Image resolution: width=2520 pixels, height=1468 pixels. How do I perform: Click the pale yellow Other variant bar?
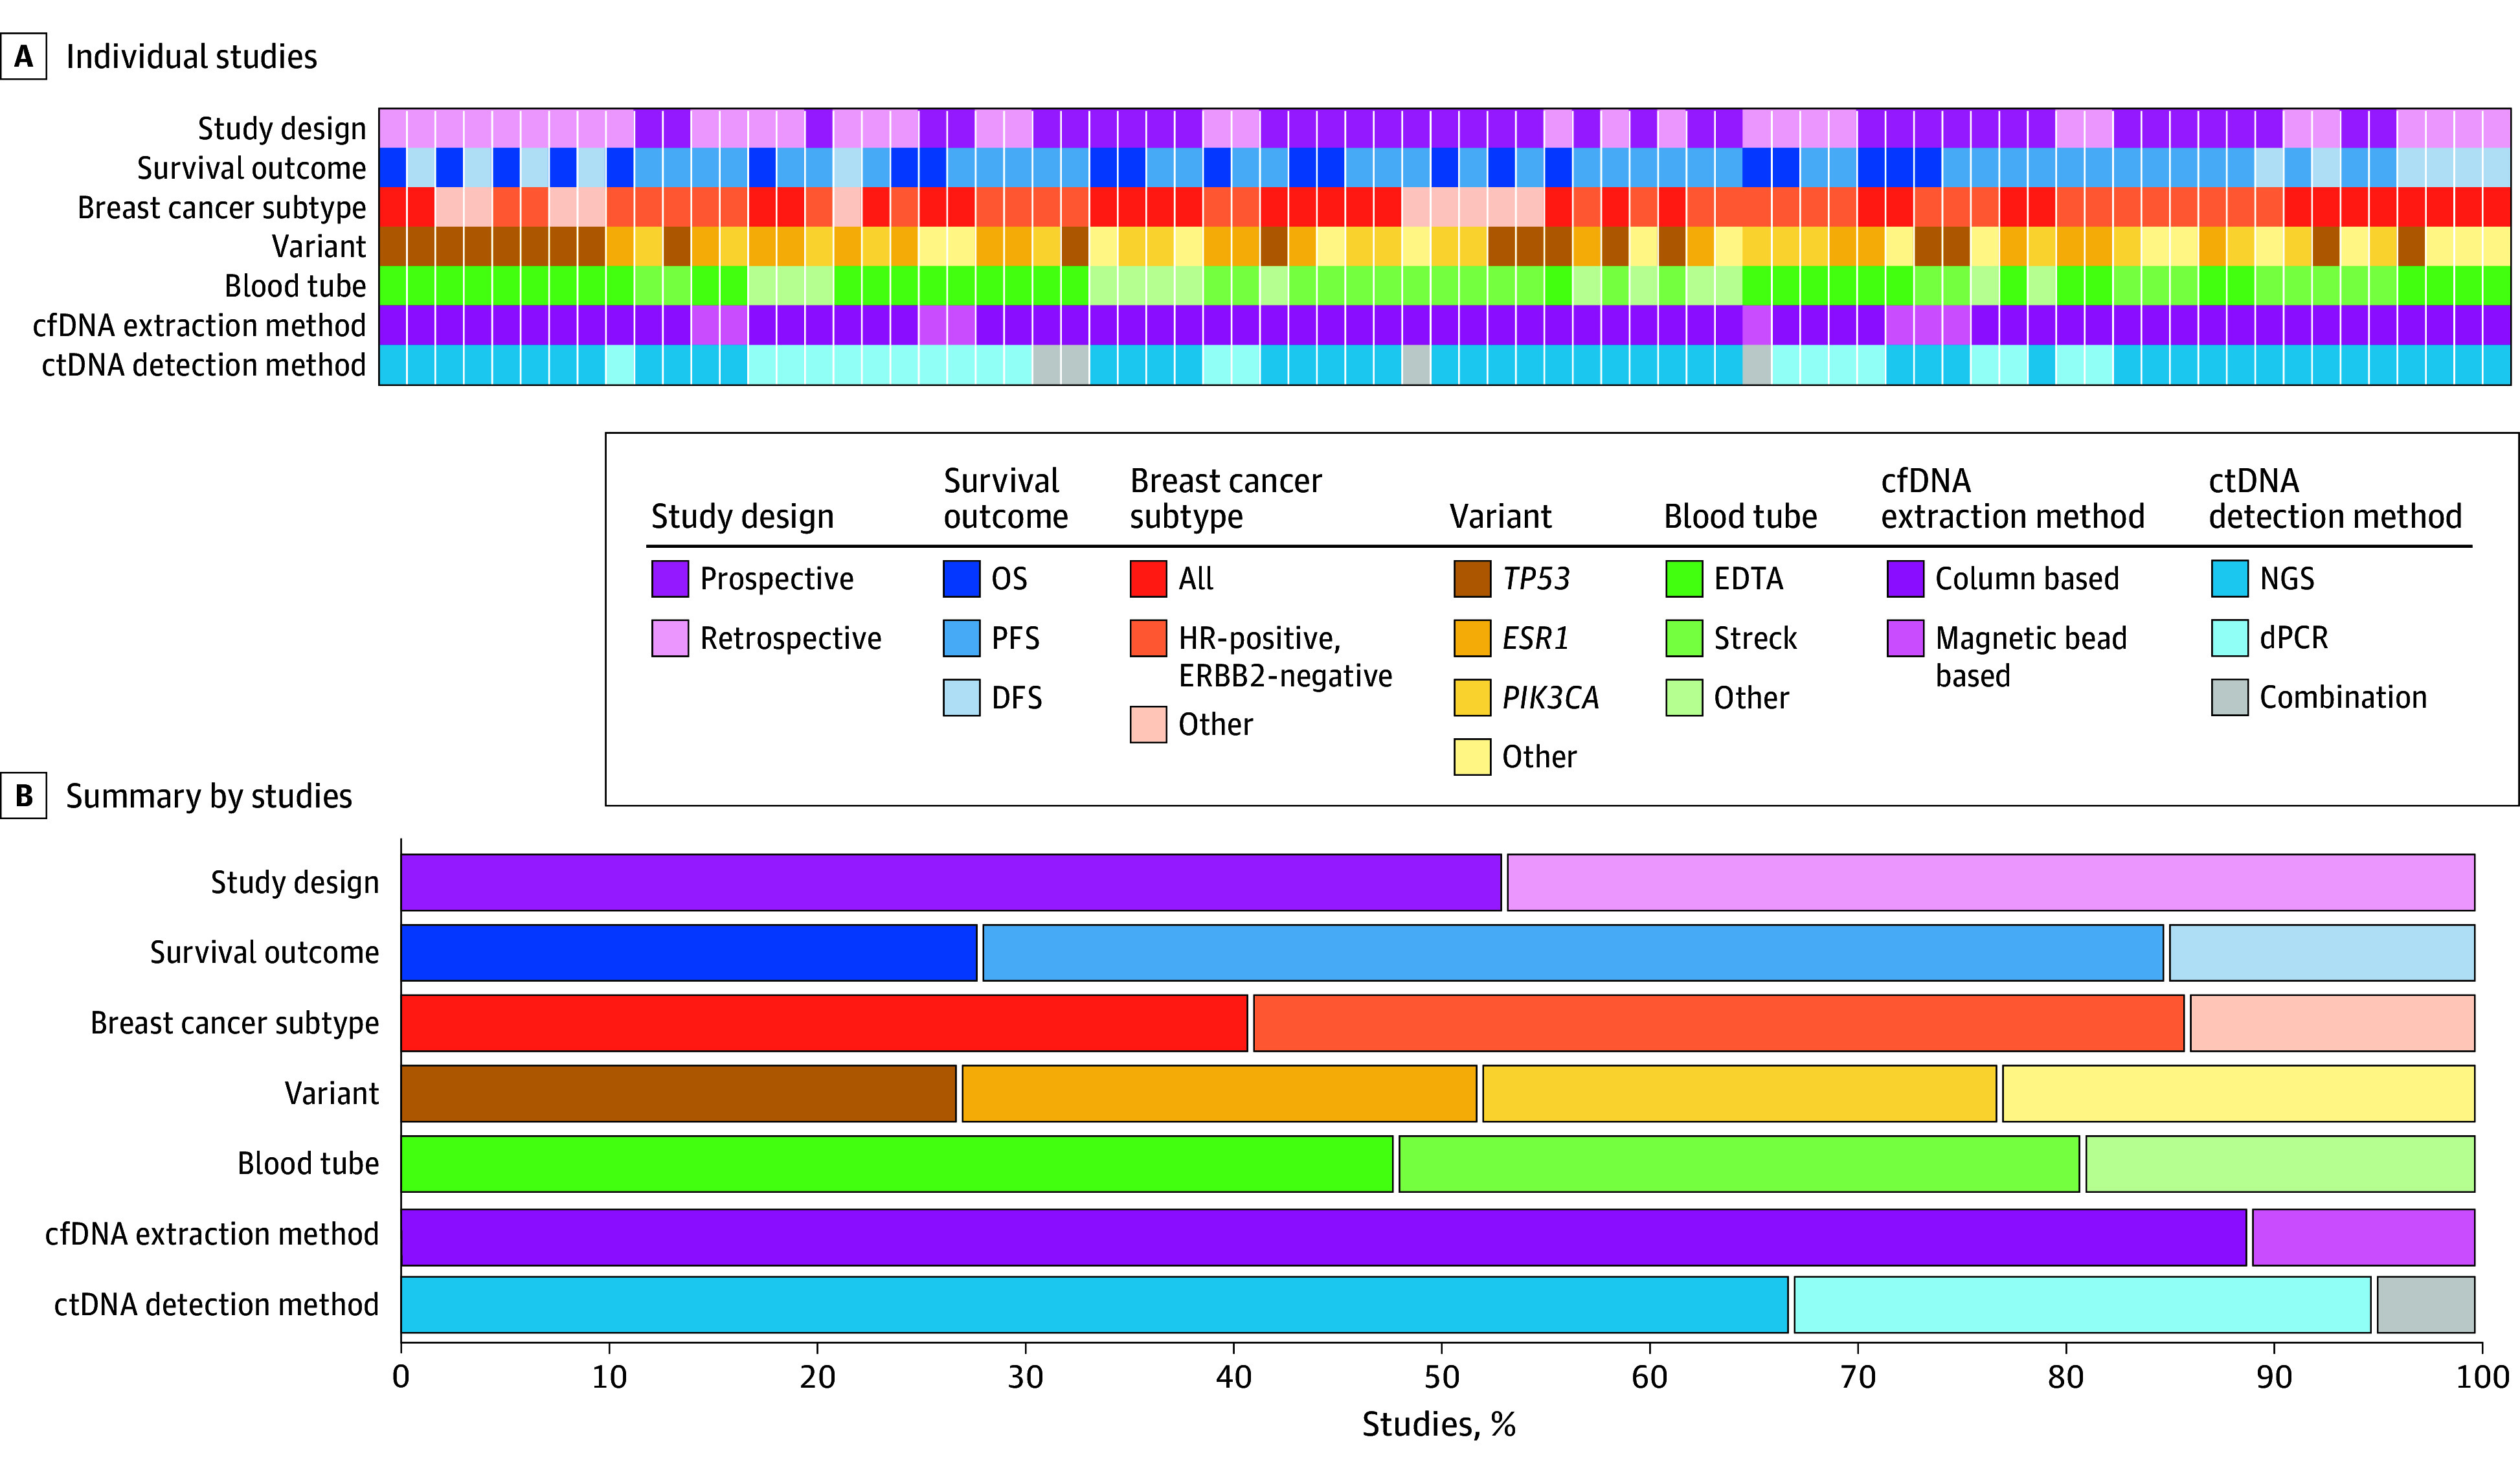point(2239,1093)
